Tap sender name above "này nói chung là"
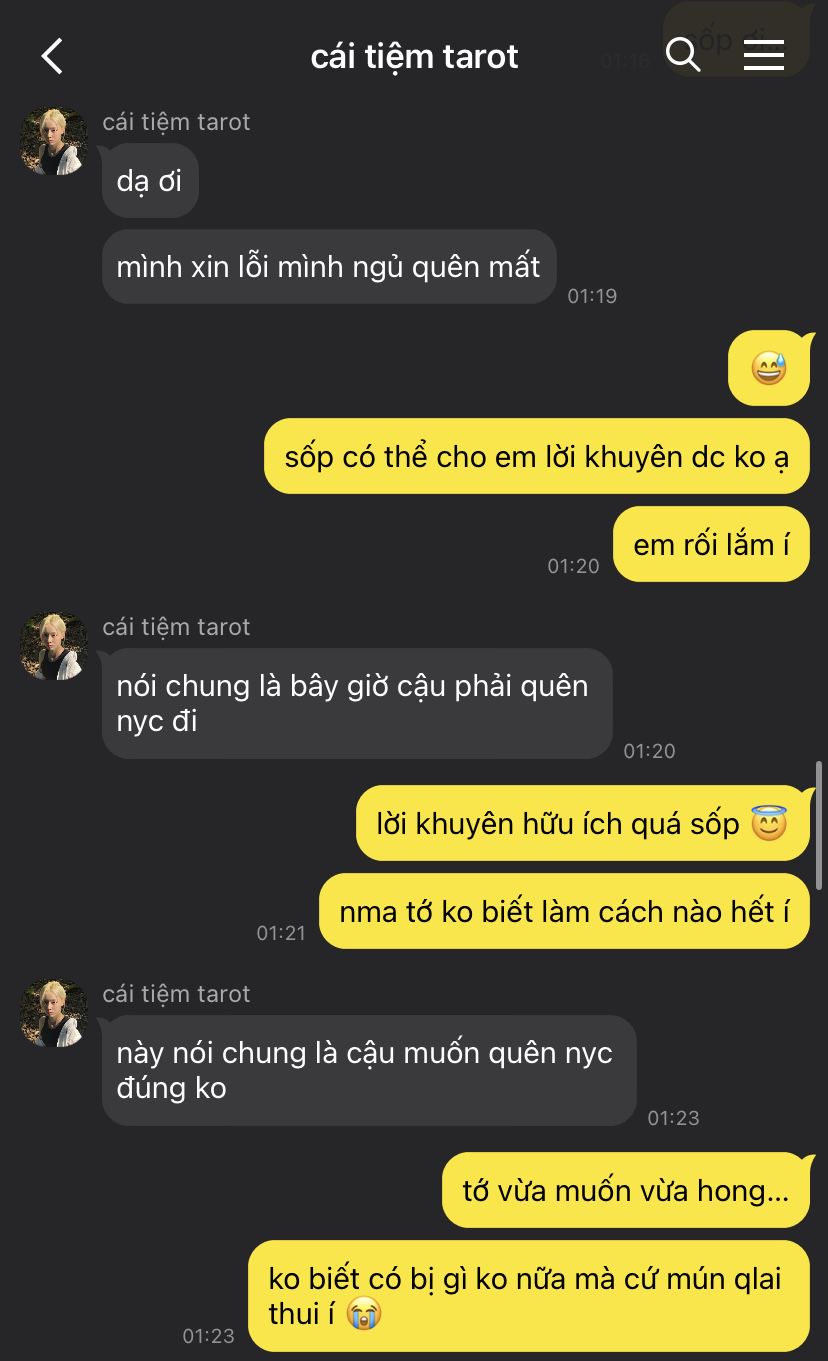Screen dimensions: 828x1361 click(x=176, y=994)
